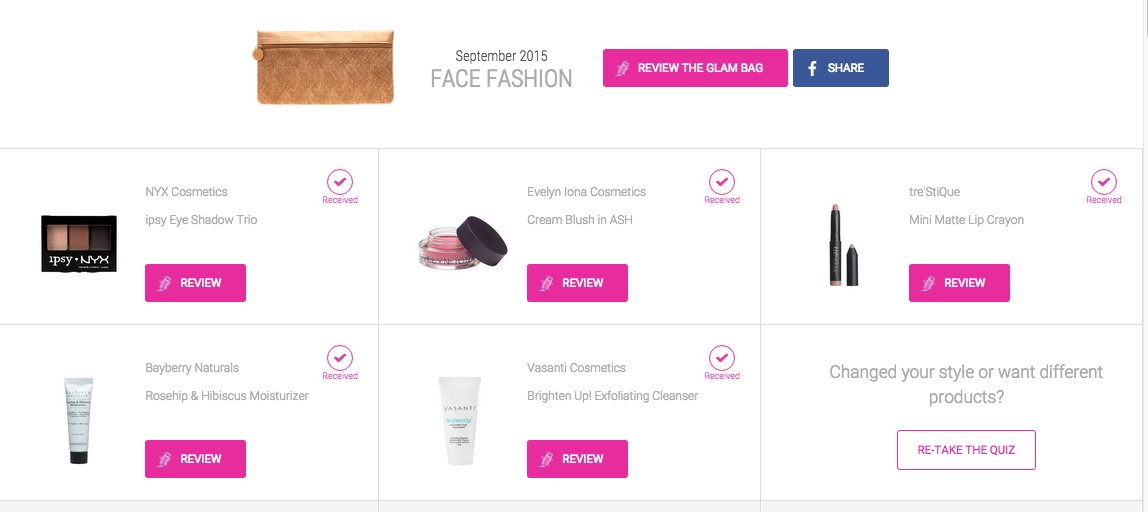Review the Rosehip & Hibiscus Moisturizer
Image resolution: width=1148 pixels, height=512 pixels.
(195, 459)
